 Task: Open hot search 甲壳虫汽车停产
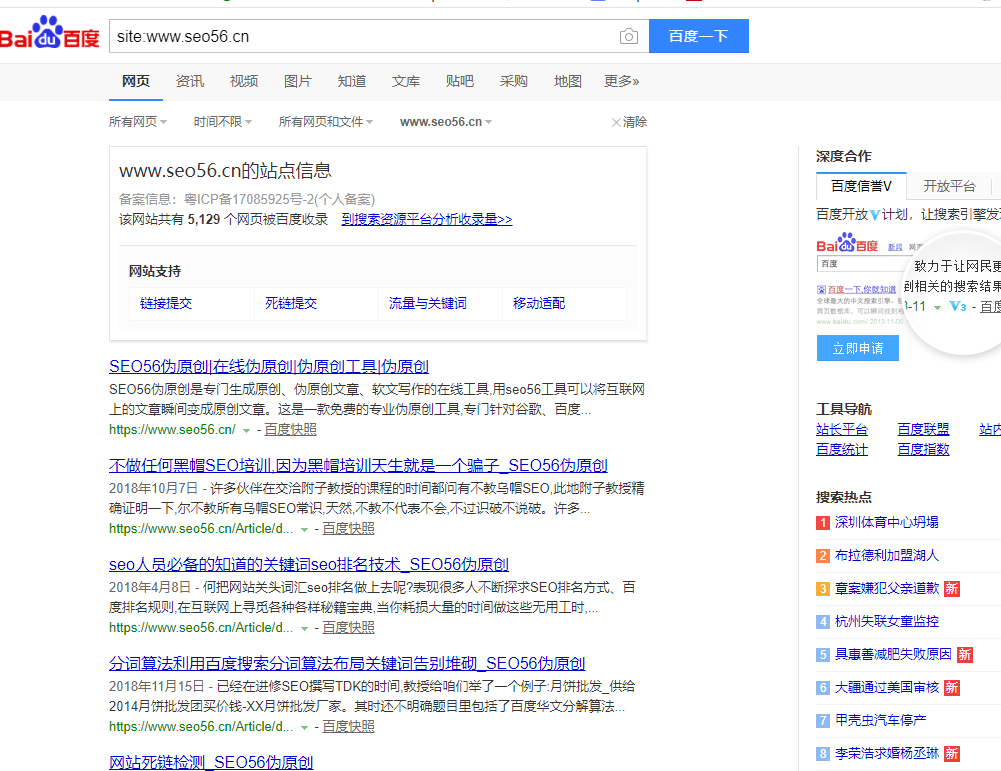coord(880,720)
